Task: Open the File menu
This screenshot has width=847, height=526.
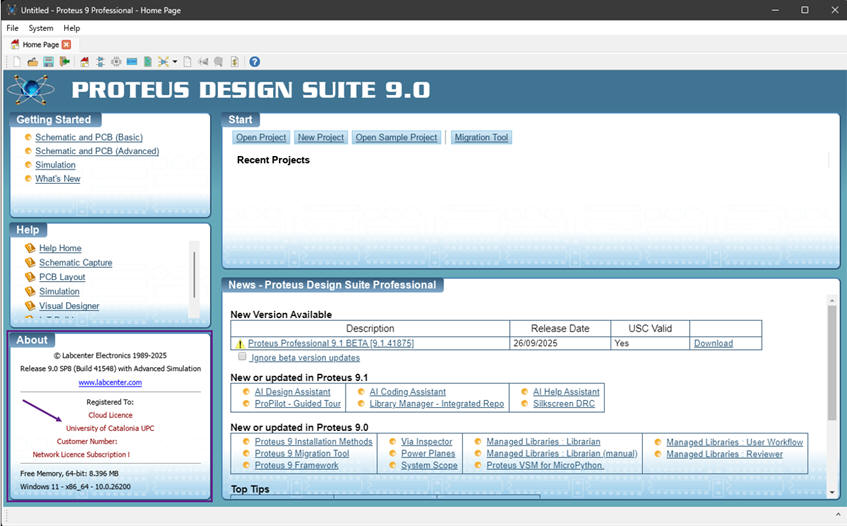Action: pyautogui.click(x=12, y=28)
